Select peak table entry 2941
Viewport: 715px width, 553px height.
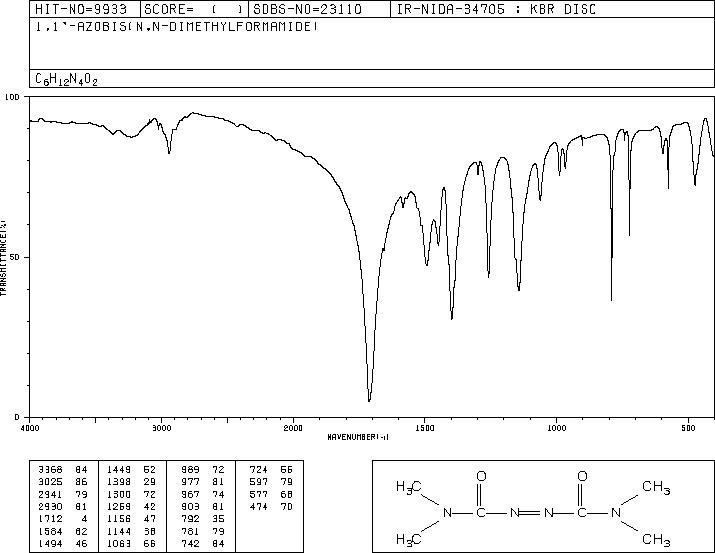pos(62,494)
